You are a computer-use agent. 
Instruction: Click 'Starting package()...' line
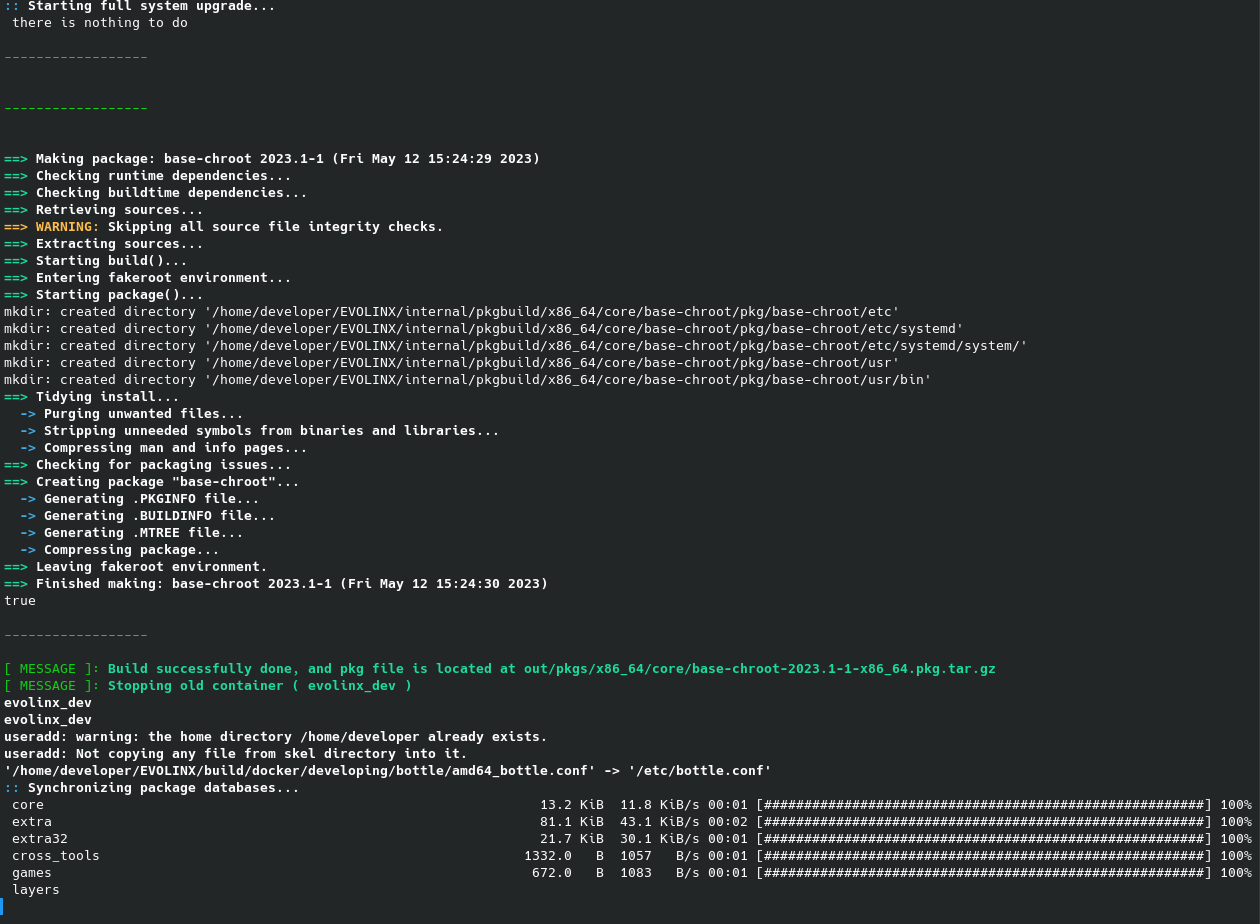[104, 294]
